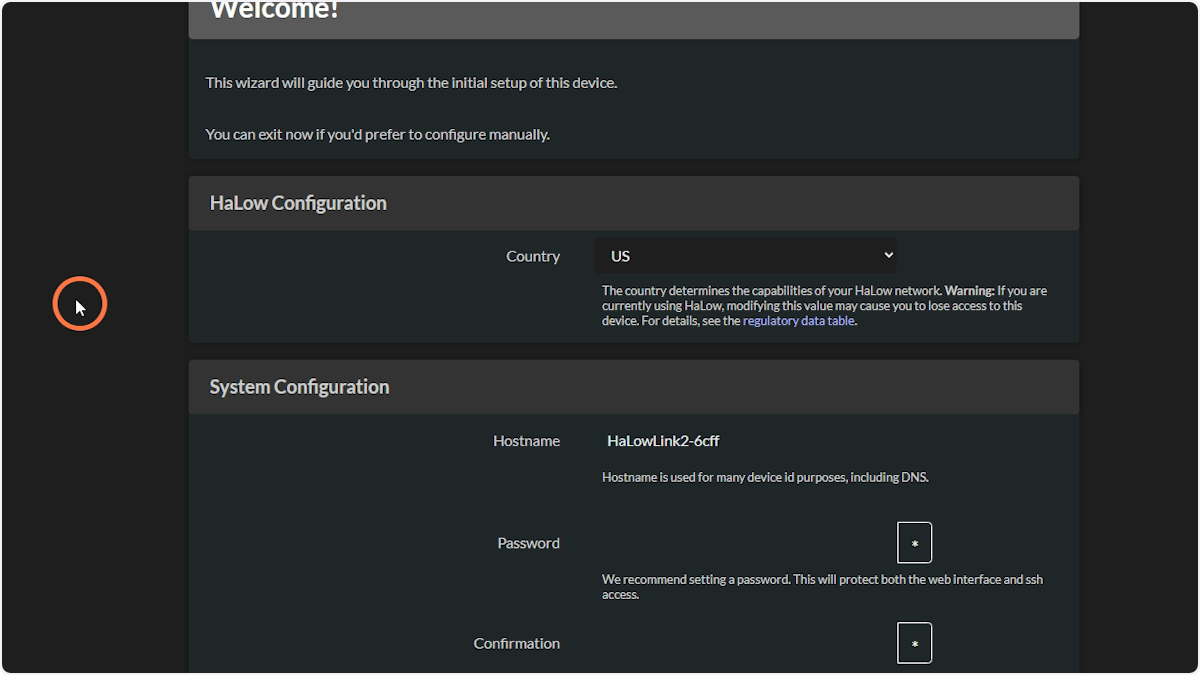The width and height of the screenshot is (1200, 675).
Task: Open the regulatory data table link
Action: 798,320
